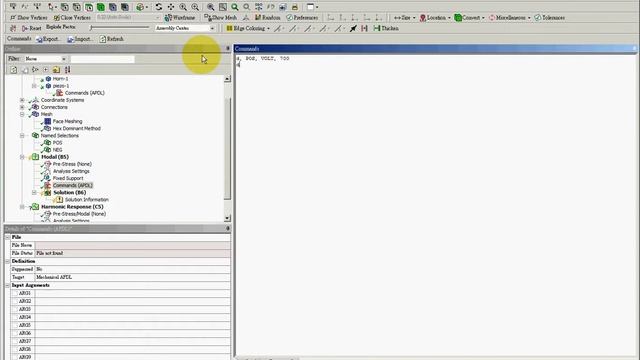
Task: Click the Thicken edge display button
Action: click(x=386, y=28)
